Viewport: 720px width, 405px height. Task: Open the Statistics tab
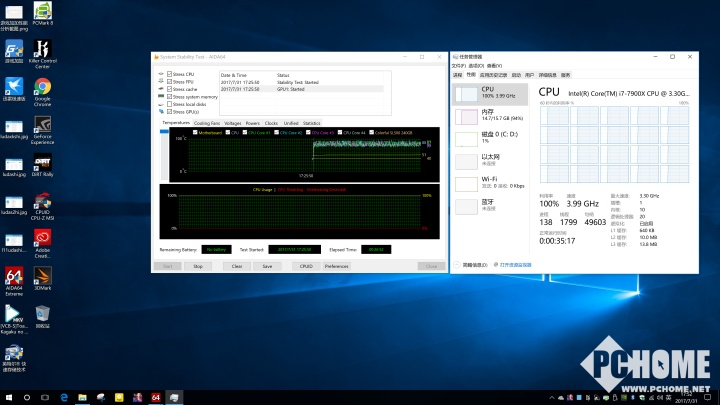coord(311,123)
